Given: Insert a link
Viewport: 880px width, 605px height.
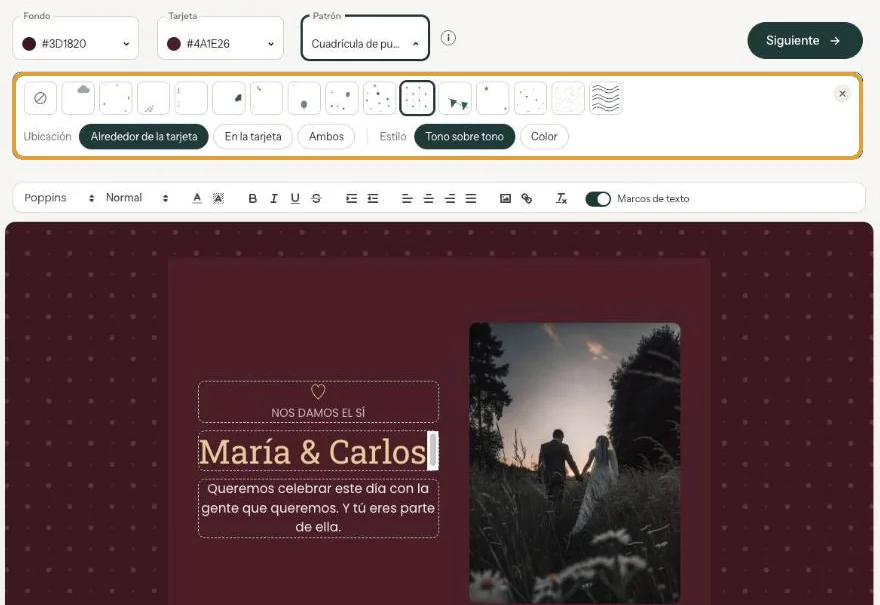Looking at the screenshot, I should (526, 198).
